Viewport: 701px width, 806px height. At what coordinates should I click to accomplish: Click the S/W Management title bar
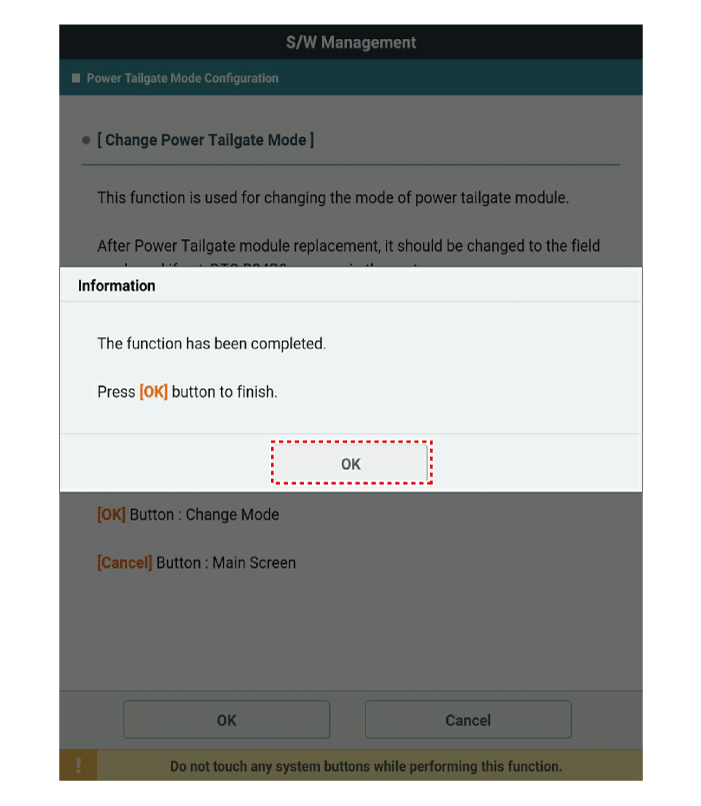click(351, 42)
